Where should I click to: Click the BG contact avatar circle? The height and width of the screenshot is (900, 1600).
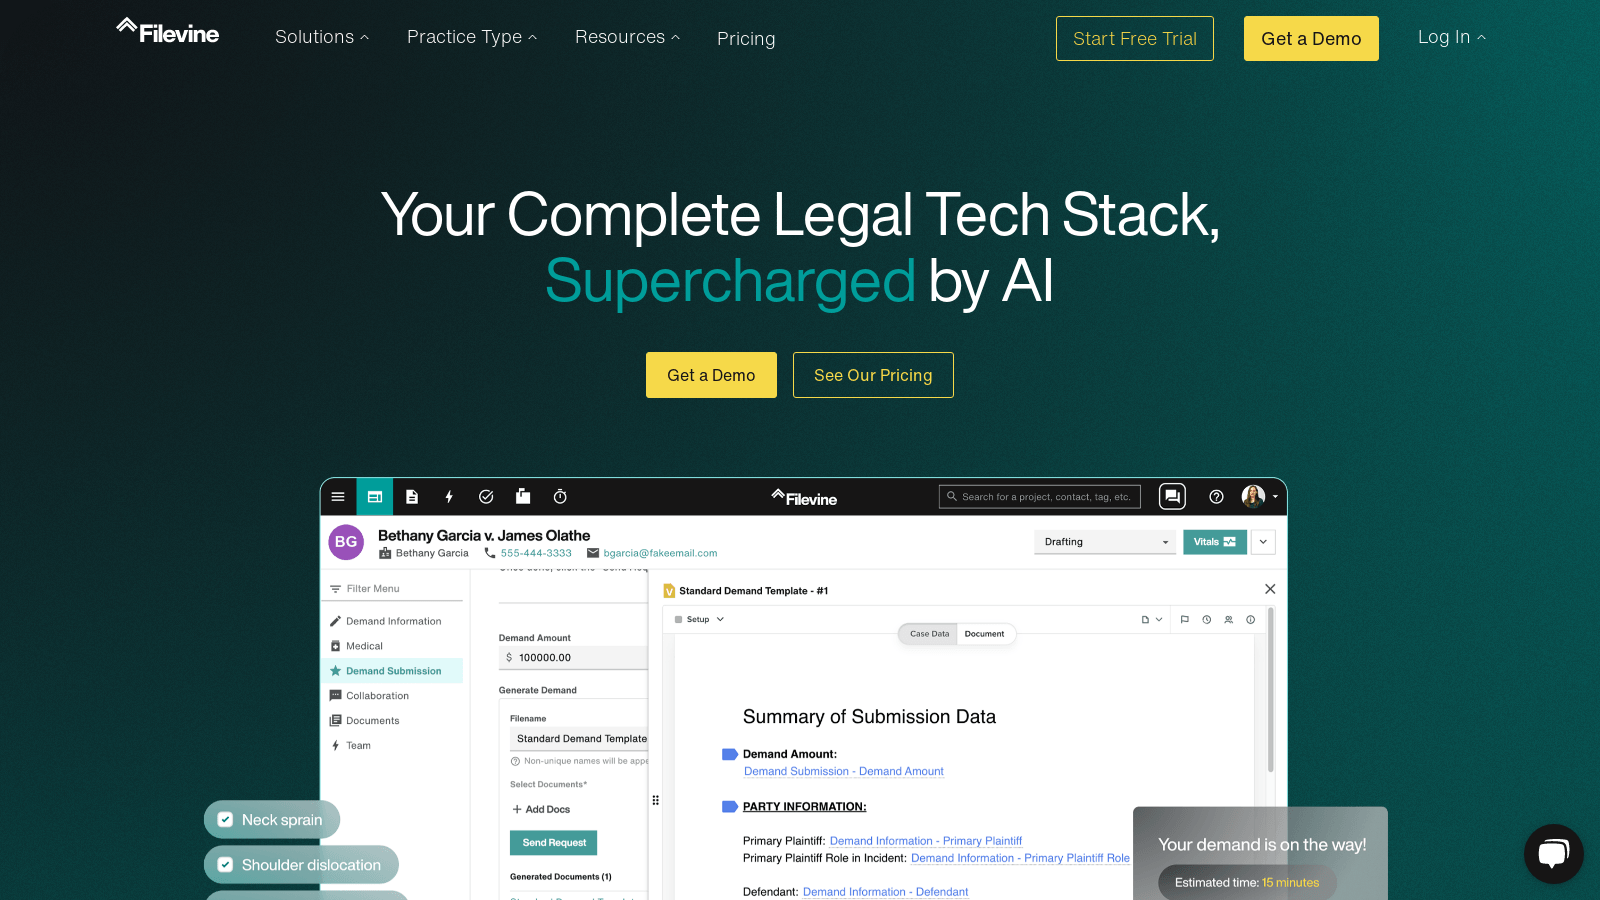pyautogui.click(x=346, y=542)
